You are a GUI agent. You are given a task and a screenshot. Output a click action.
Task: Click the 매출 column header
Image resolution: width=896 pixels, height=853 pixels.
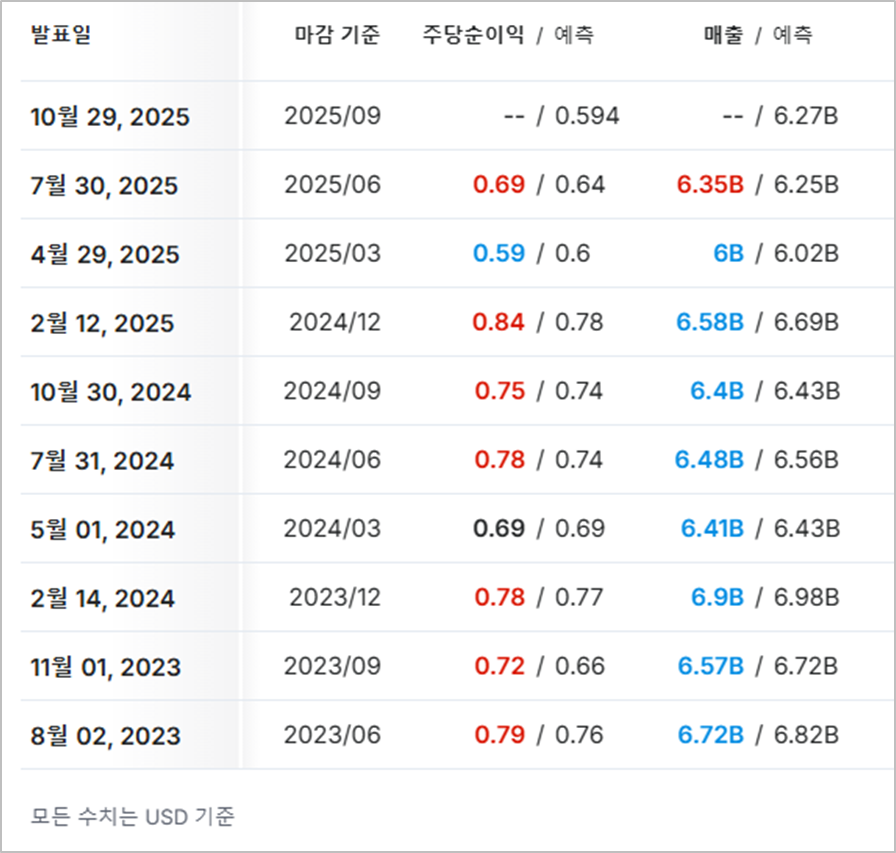tap(723, 34)
